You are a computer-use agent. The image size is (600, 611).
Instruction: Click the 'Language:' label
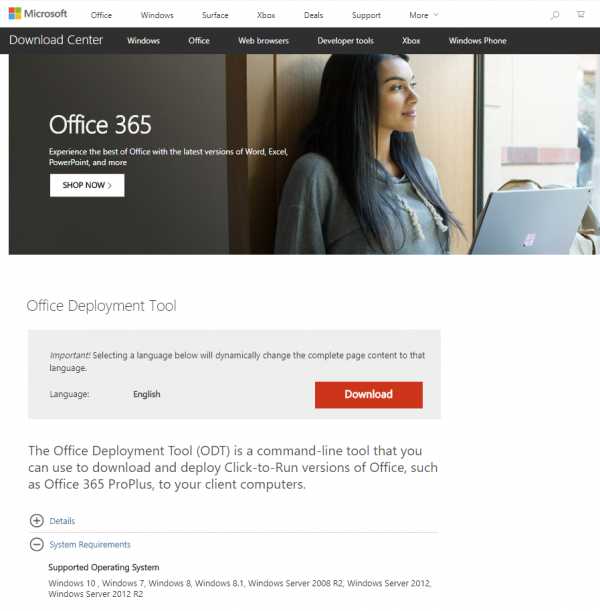click(x=69, y=394)
